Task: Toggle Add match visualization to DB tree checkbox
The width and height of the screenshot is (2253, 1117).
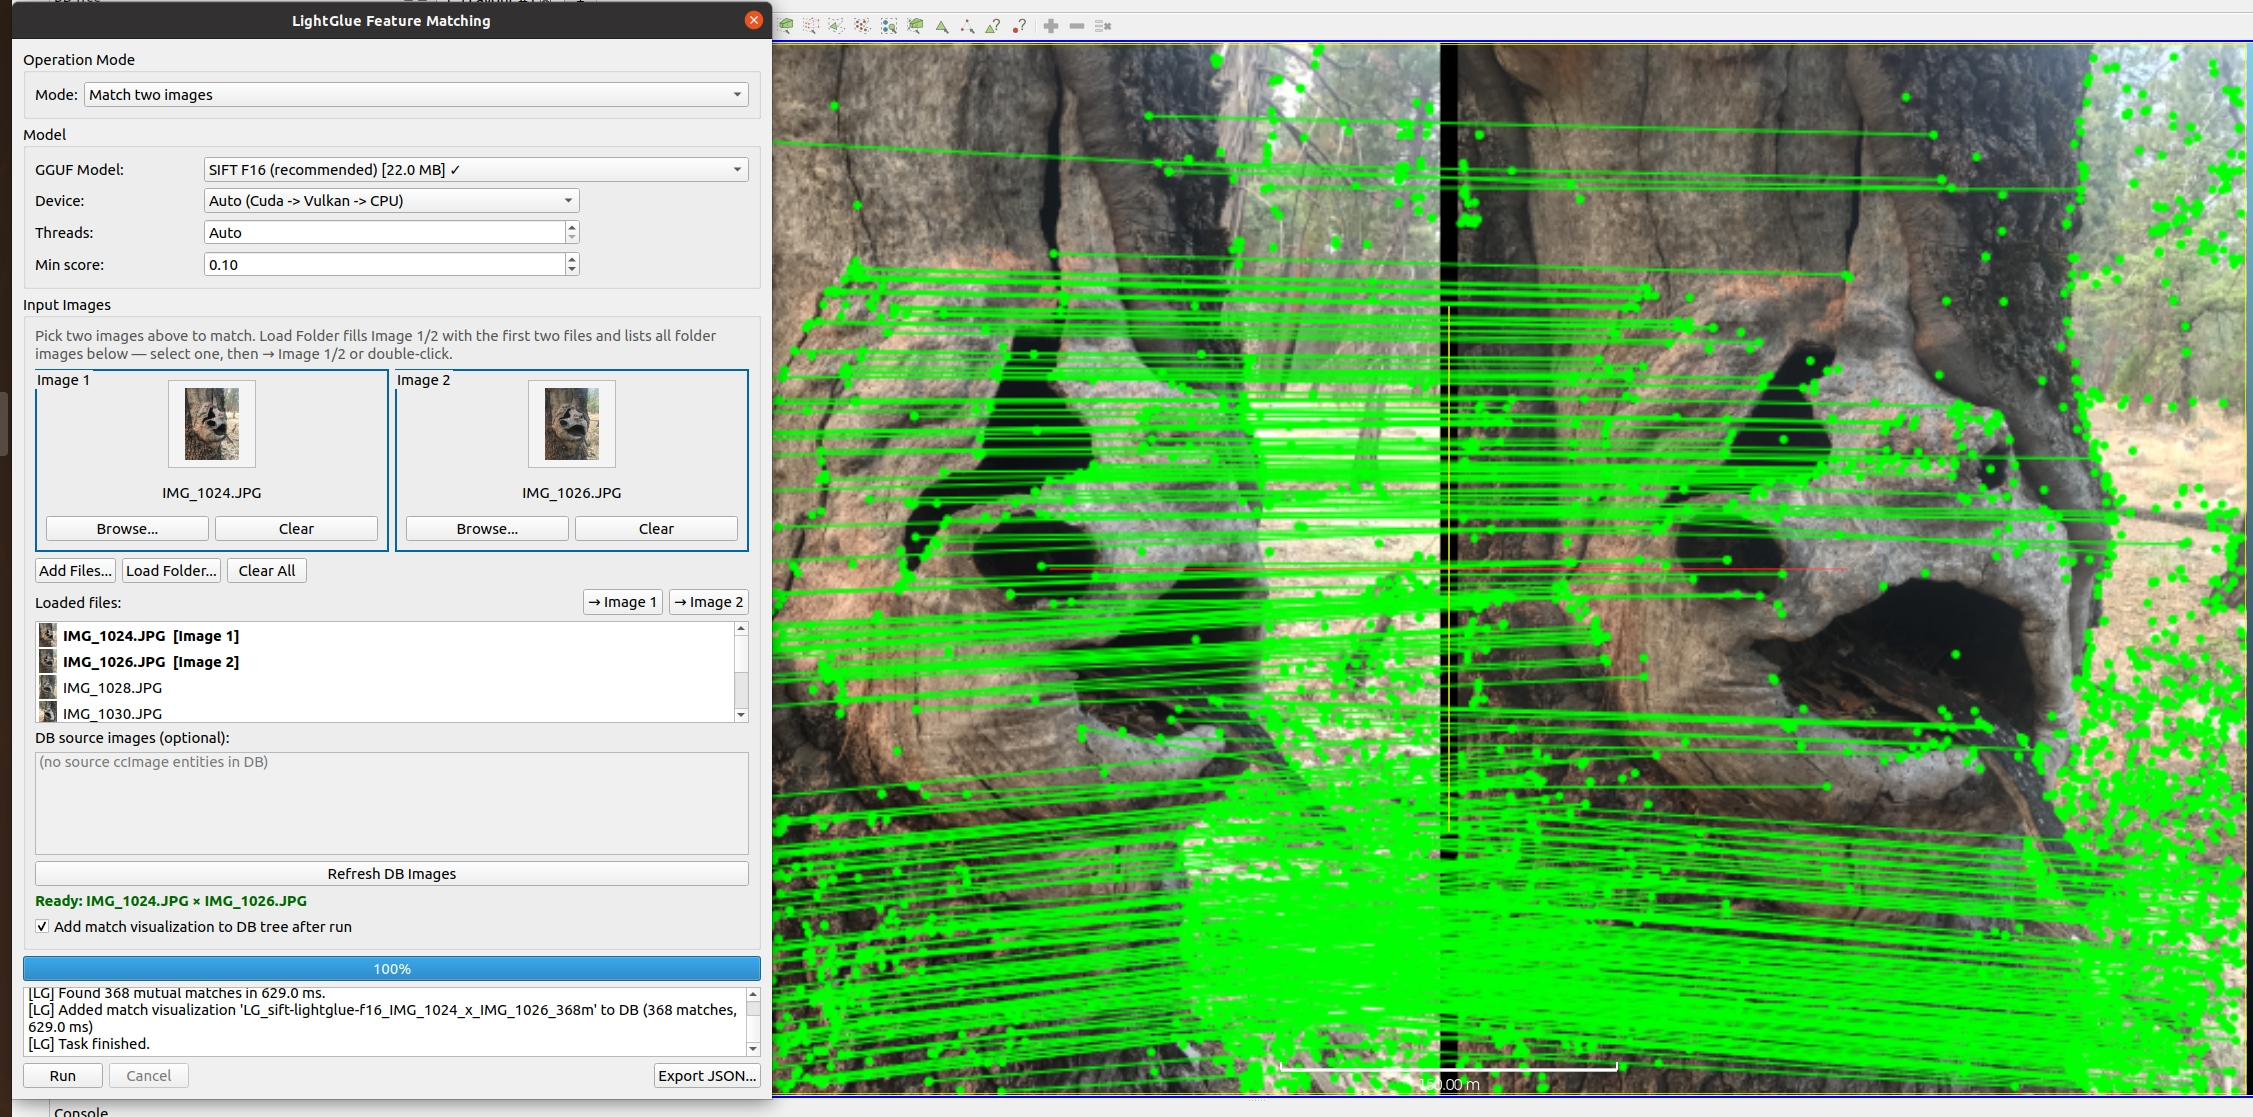Action: [42, 927]
